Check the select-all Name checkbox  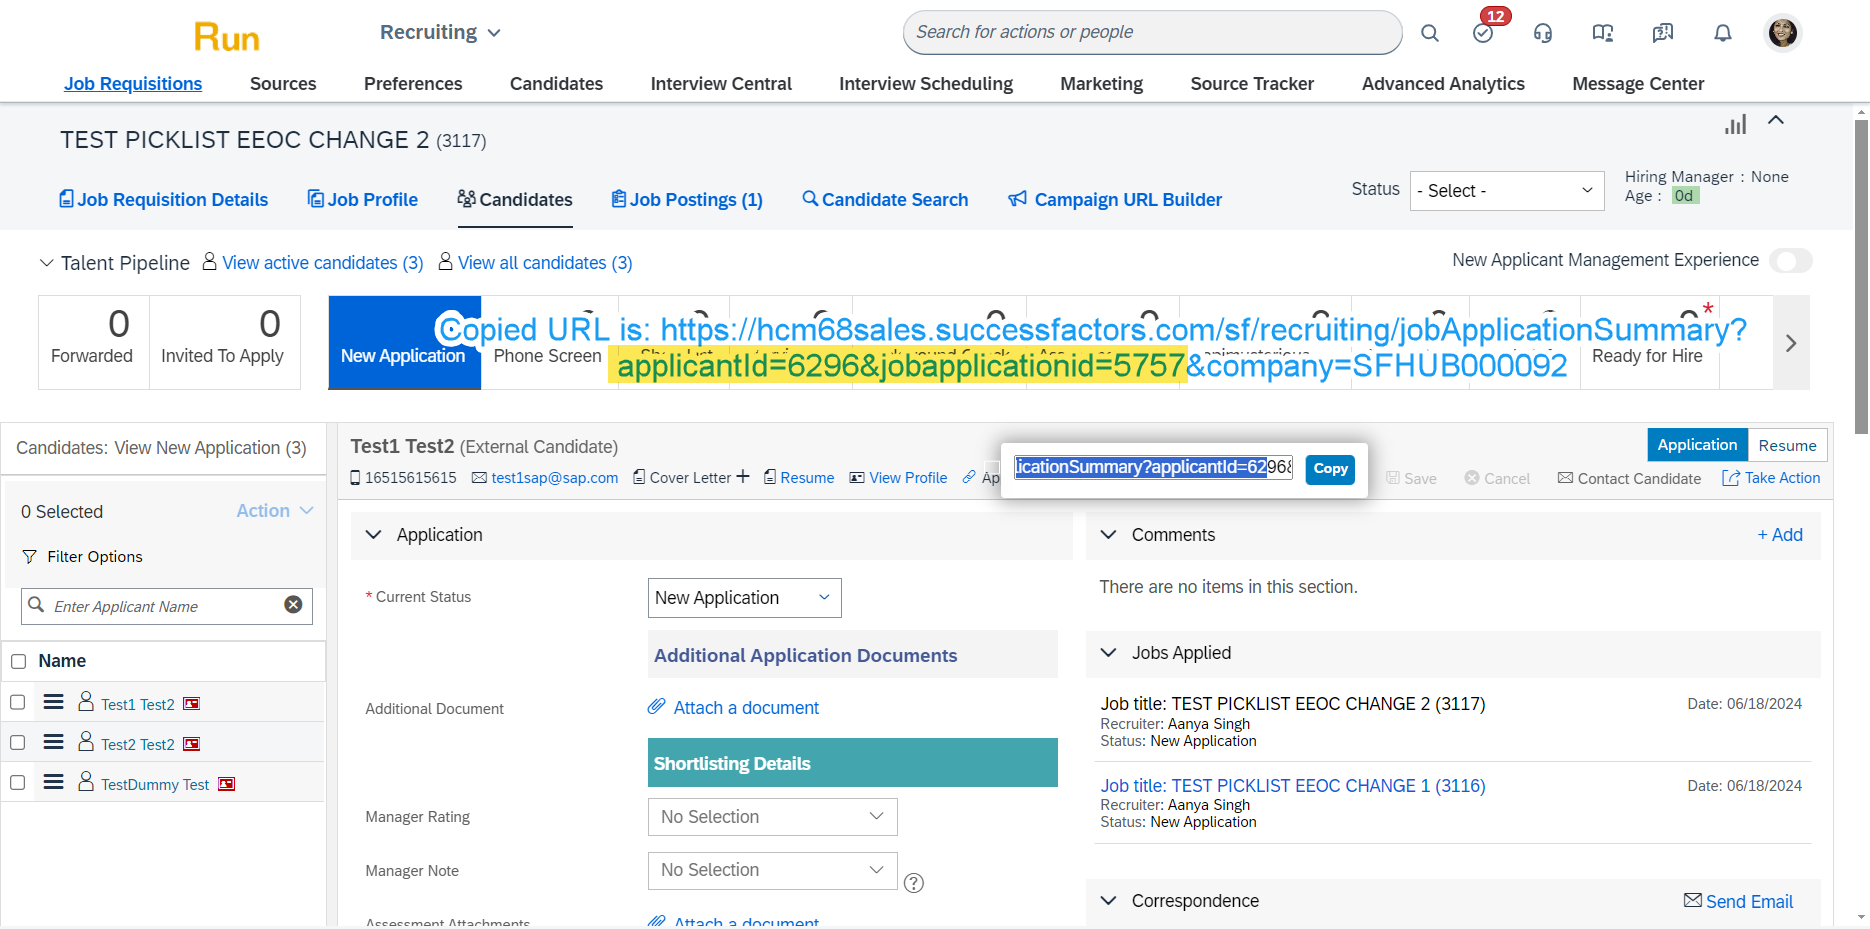[18, 661]
